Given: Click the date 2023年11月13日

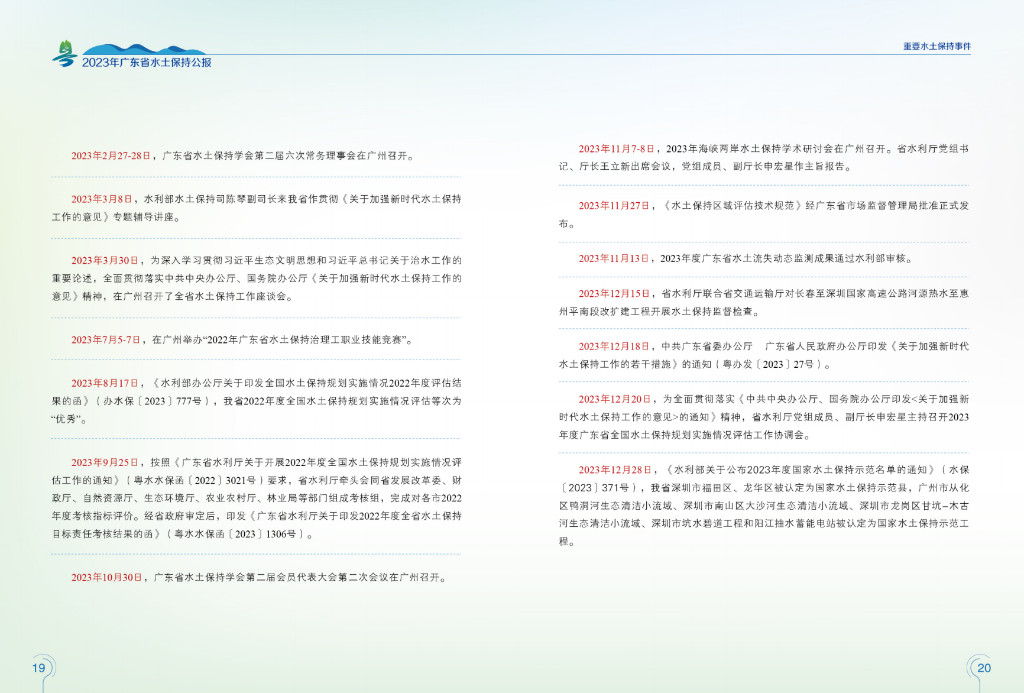Looking at the screenshot, I should pos(614,258).
